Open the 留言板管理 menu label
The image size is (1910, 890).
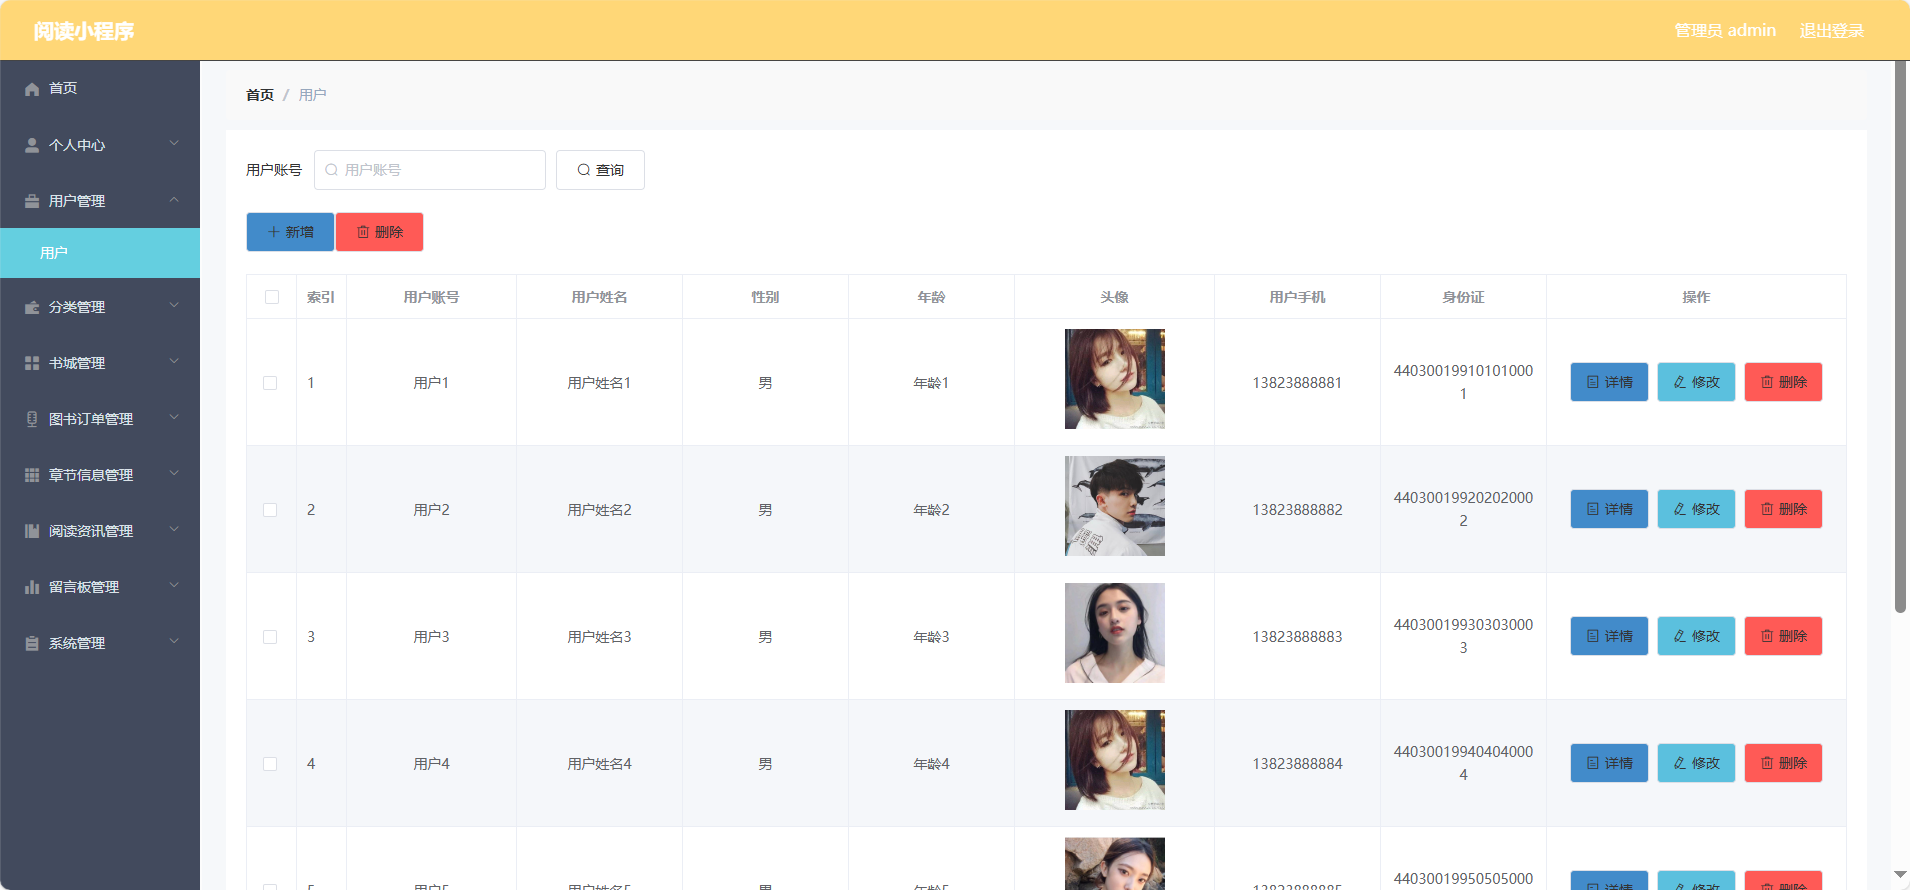(x=84, y=587)
